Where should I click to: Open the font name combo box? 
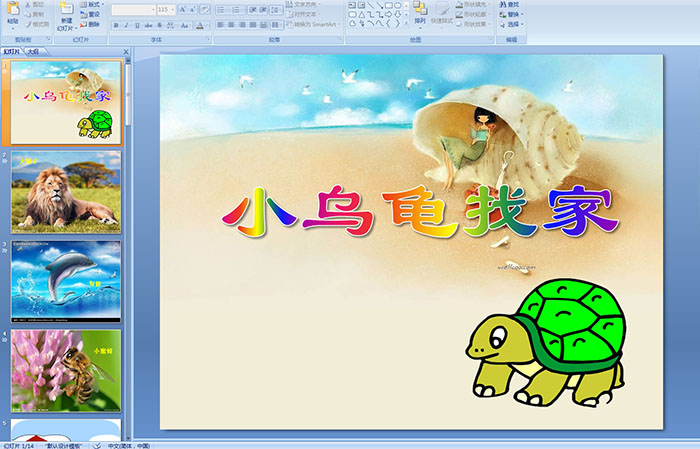tap(133, 9)
